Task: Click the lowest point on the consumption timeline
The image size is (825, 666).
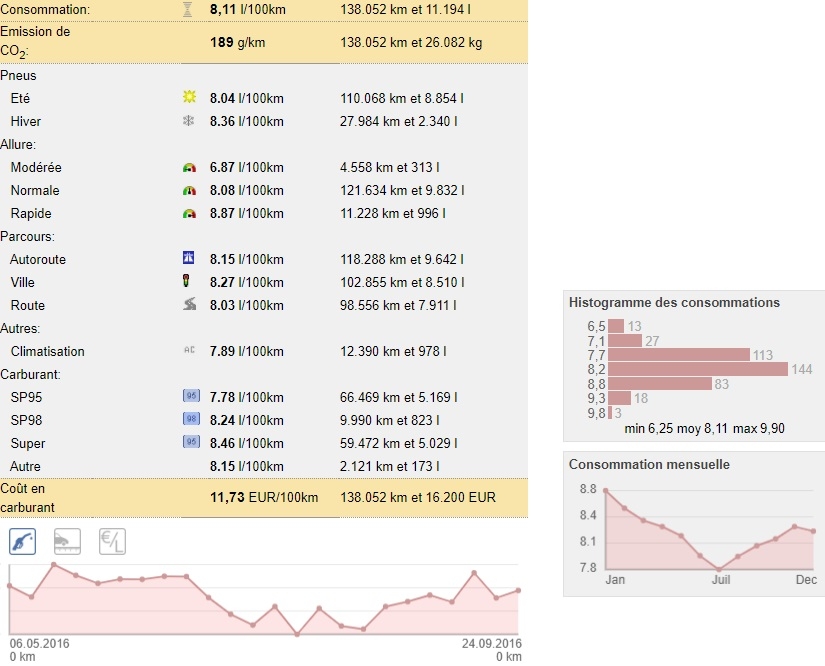Action: 297,634
